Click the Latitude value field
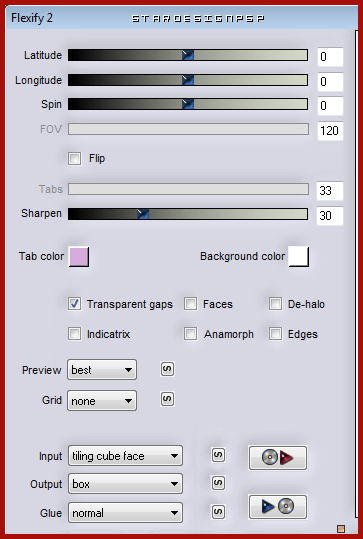 click(330, 57)
